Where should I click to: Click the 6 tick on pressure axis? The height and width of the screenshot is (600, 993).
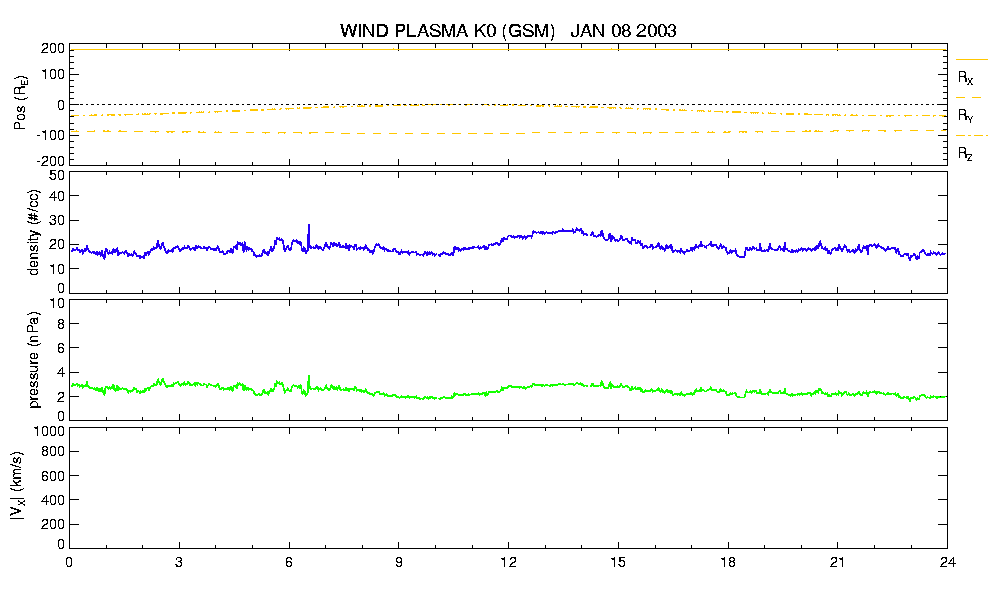(61, 348)
